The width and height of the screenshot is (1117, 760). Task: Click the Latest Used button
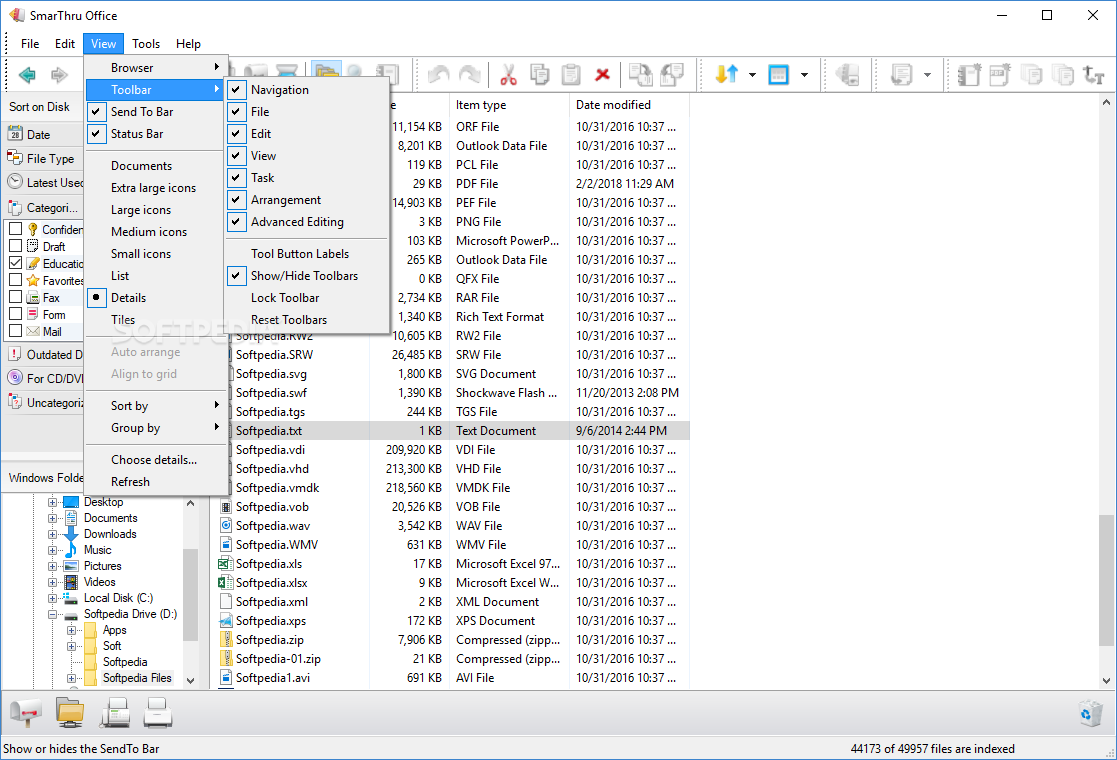43,183
